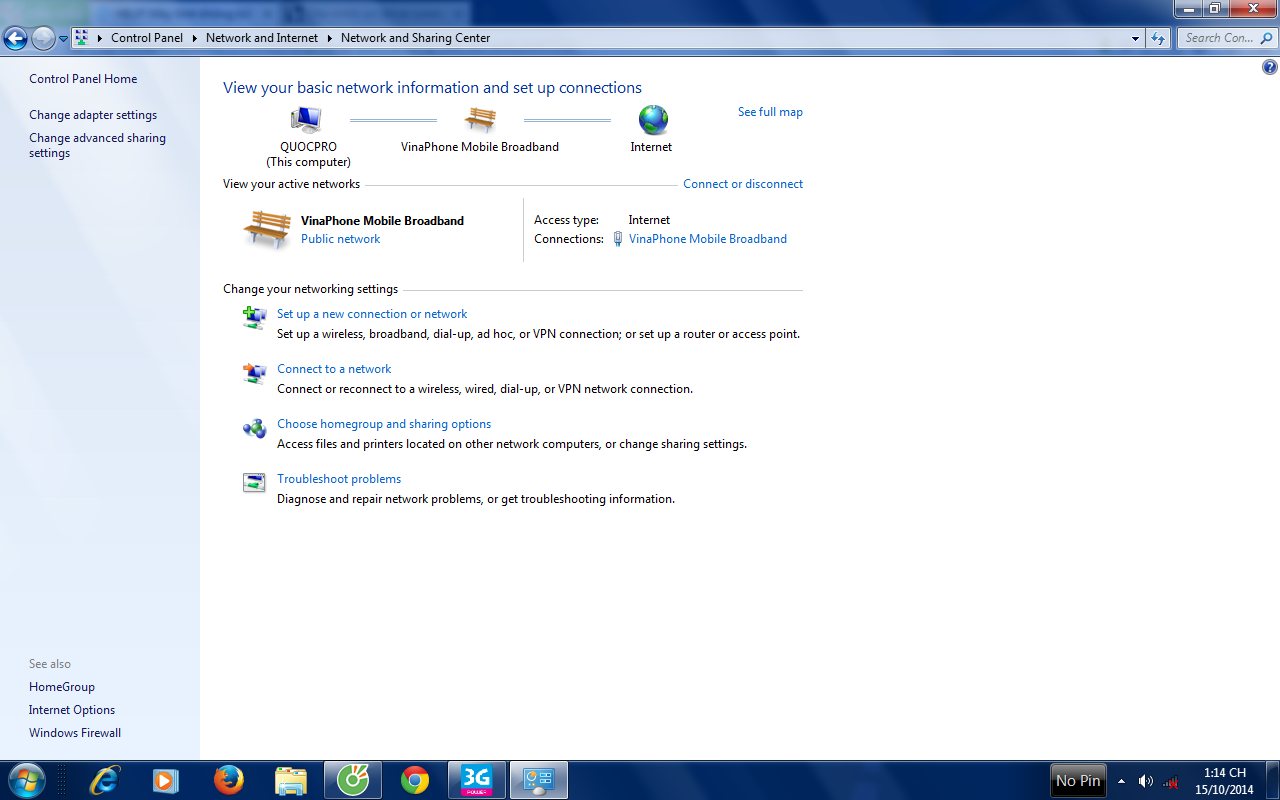Click the QUOCPRO computer icon in network map
This screenshot has height=800, width=1280.
306,120
